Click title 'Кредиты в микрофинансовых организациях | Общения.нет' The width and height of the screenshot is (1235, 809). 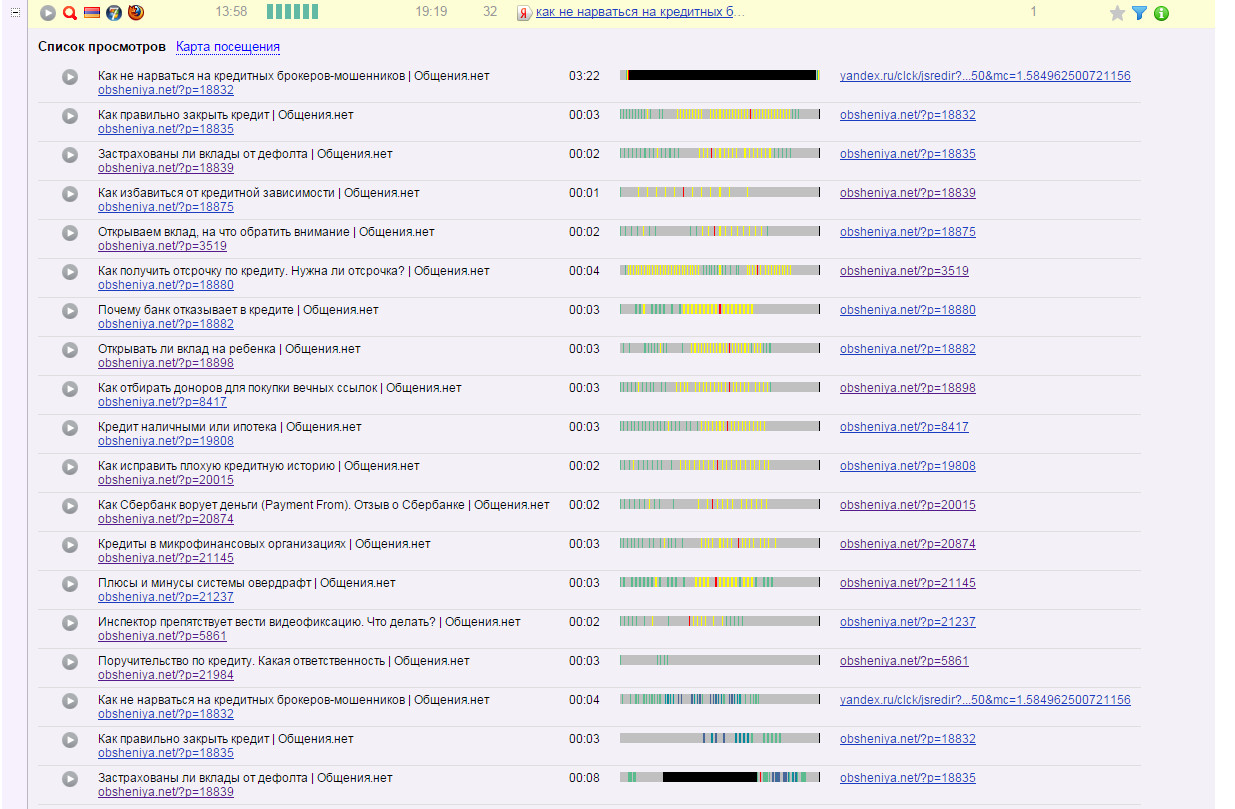(264, 544)
